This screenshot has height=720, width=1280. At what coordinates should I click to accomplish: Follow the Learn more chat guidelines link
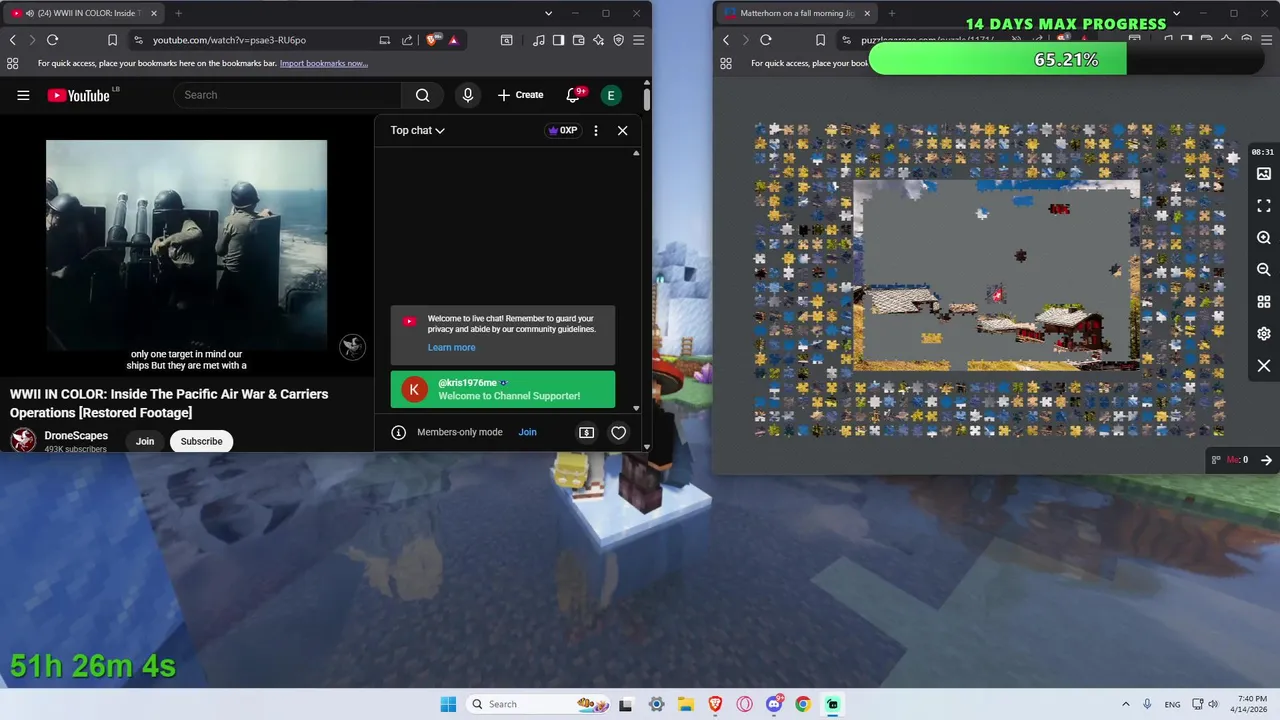(x=451, y=347)
